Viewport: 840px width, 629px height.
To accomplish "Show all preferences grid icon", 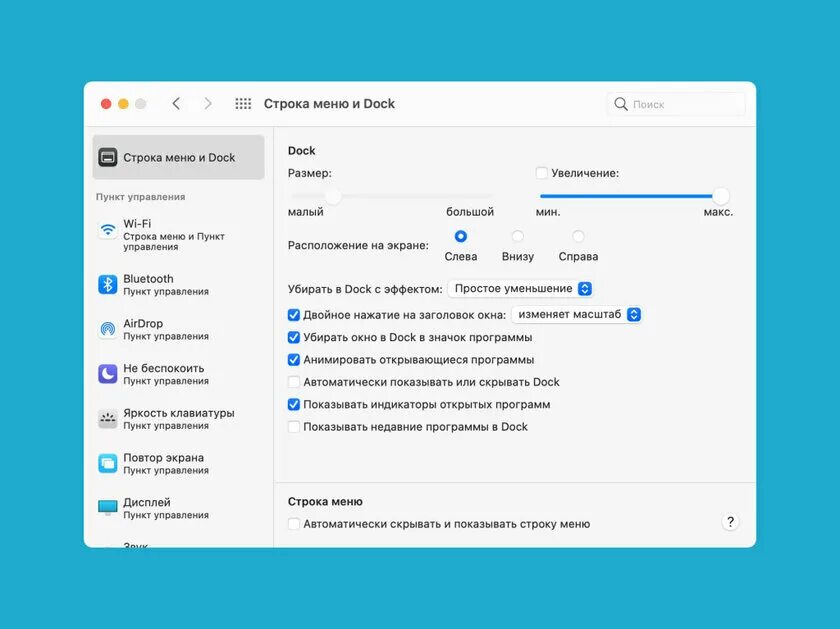I will click(x=243, y=103).
